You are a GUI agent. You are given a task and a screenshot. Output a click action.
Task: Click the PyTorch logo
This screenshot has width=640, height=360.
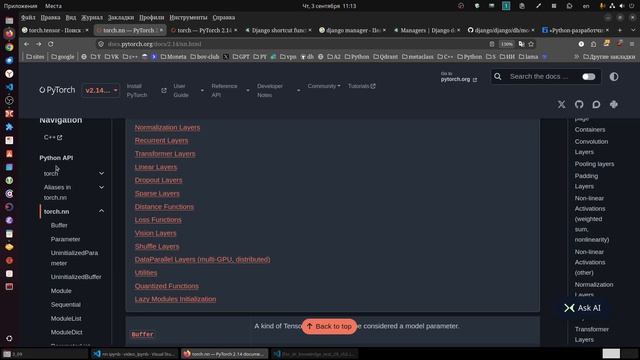57,90
